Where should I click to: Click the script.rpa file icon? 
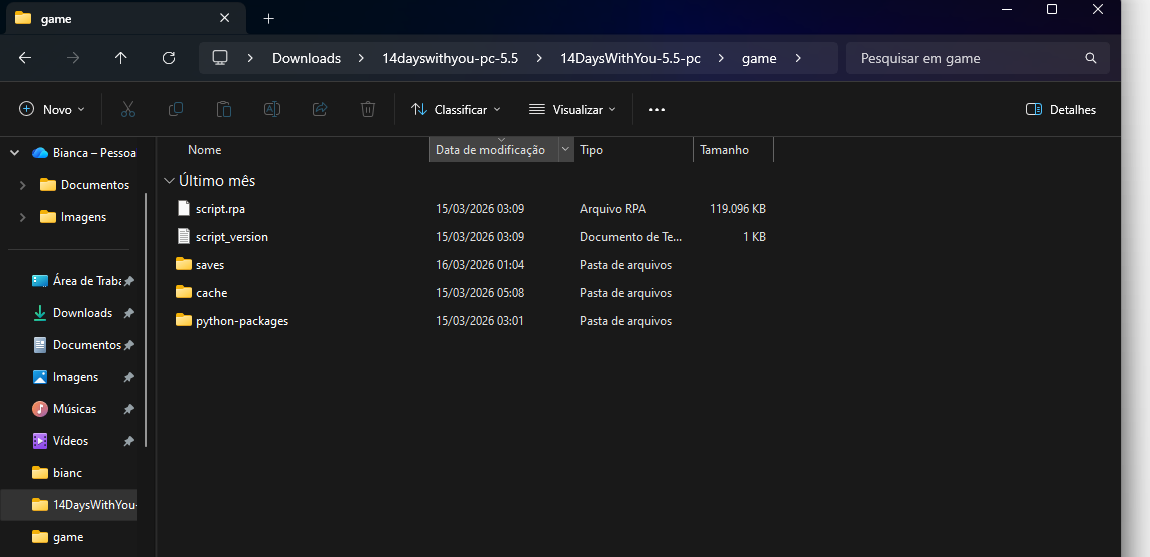coord(184,208)
